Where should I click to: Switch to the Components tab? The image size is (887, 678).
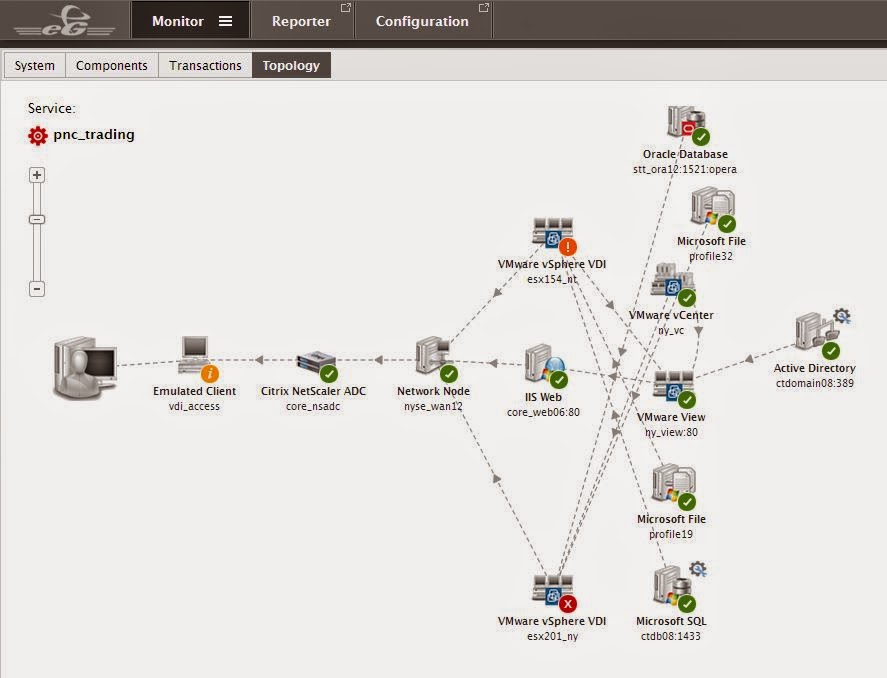point(111,65)
